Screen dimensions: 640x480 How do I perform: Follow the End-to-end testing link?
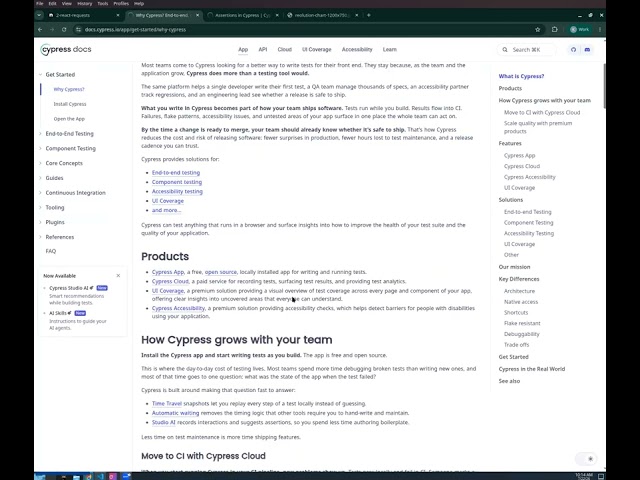(176, 173)
